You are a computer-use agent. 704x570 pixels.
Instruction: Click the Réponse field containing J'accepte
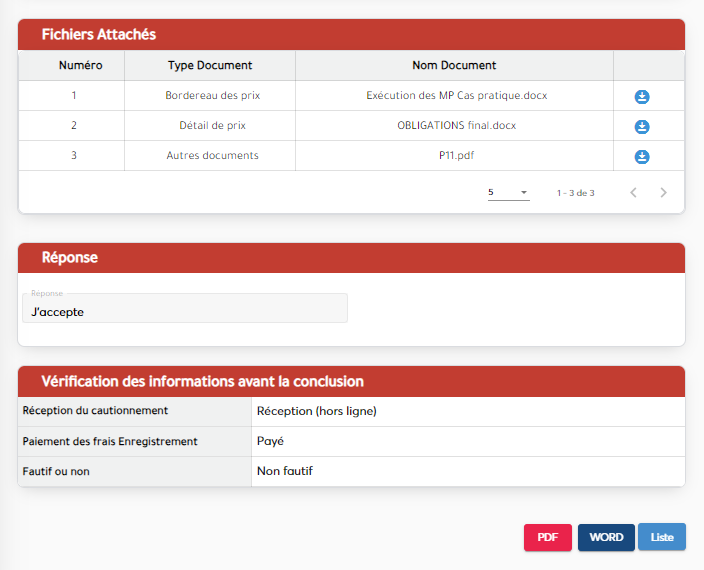(185, 311)
